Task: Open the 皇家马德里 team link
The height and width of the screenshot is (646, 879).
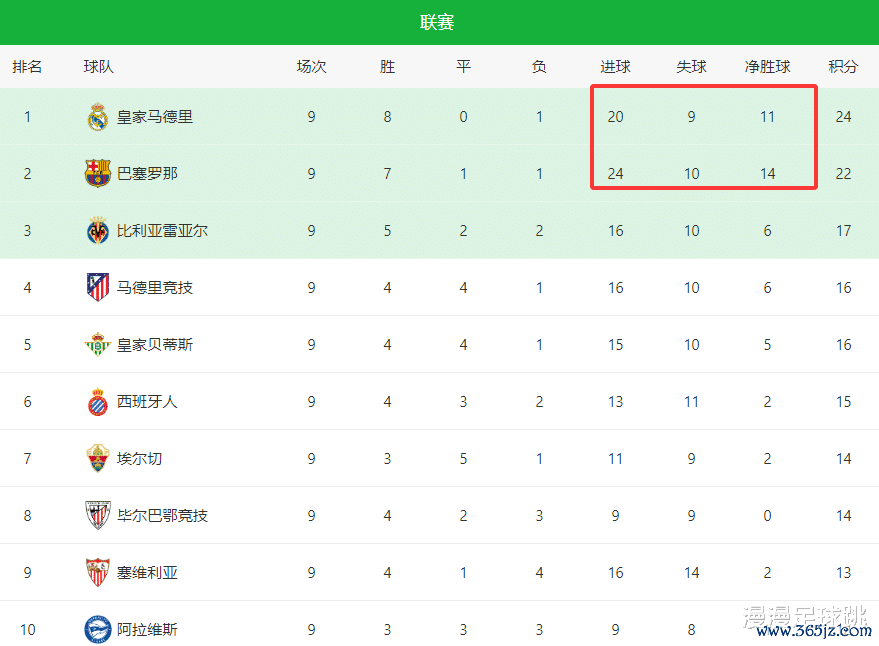Action: (155, 117)
